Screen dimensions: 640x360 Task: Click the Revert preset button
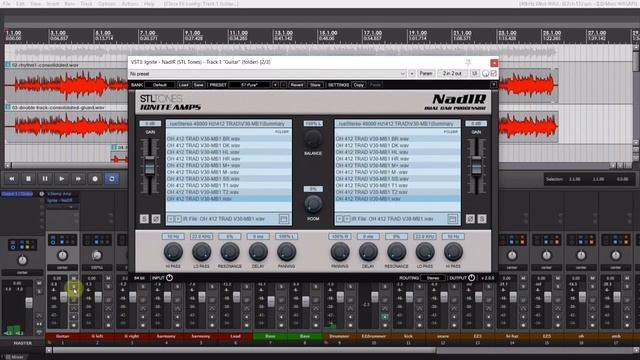297,85
